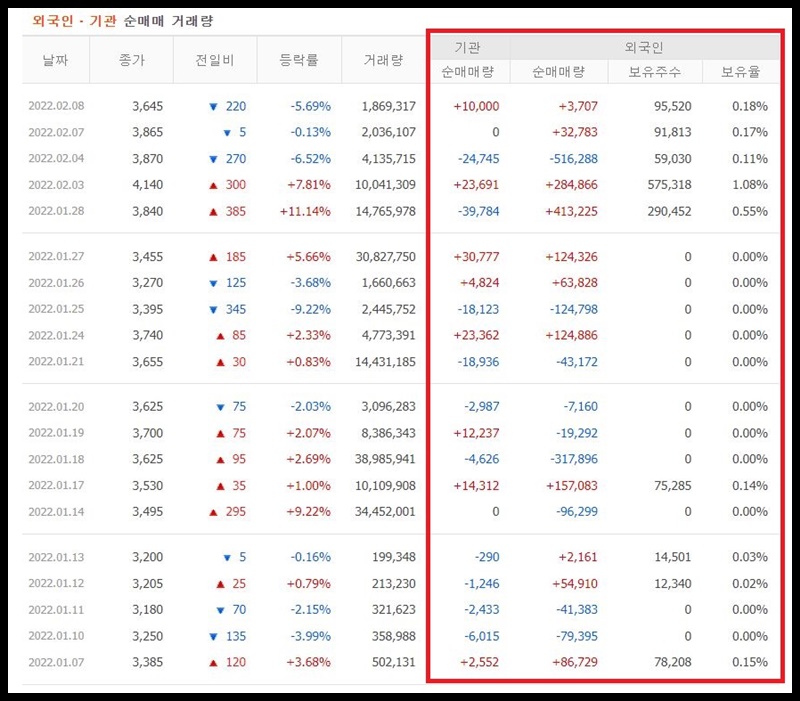Click the 거래량 column header

pos(383,60)
